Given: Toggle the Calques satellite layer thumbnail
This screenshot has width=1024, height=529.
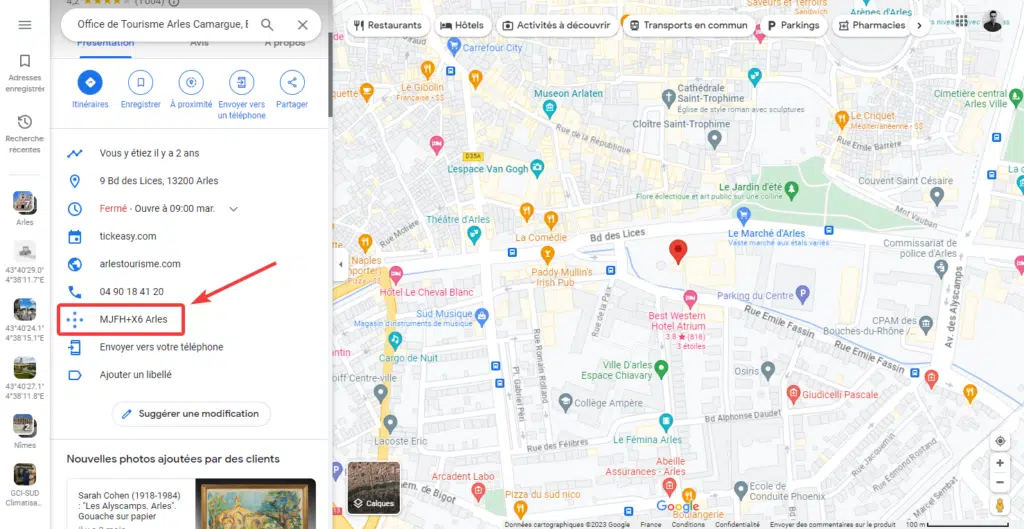Looking at the screenshot, I should [x=374, y=488].
